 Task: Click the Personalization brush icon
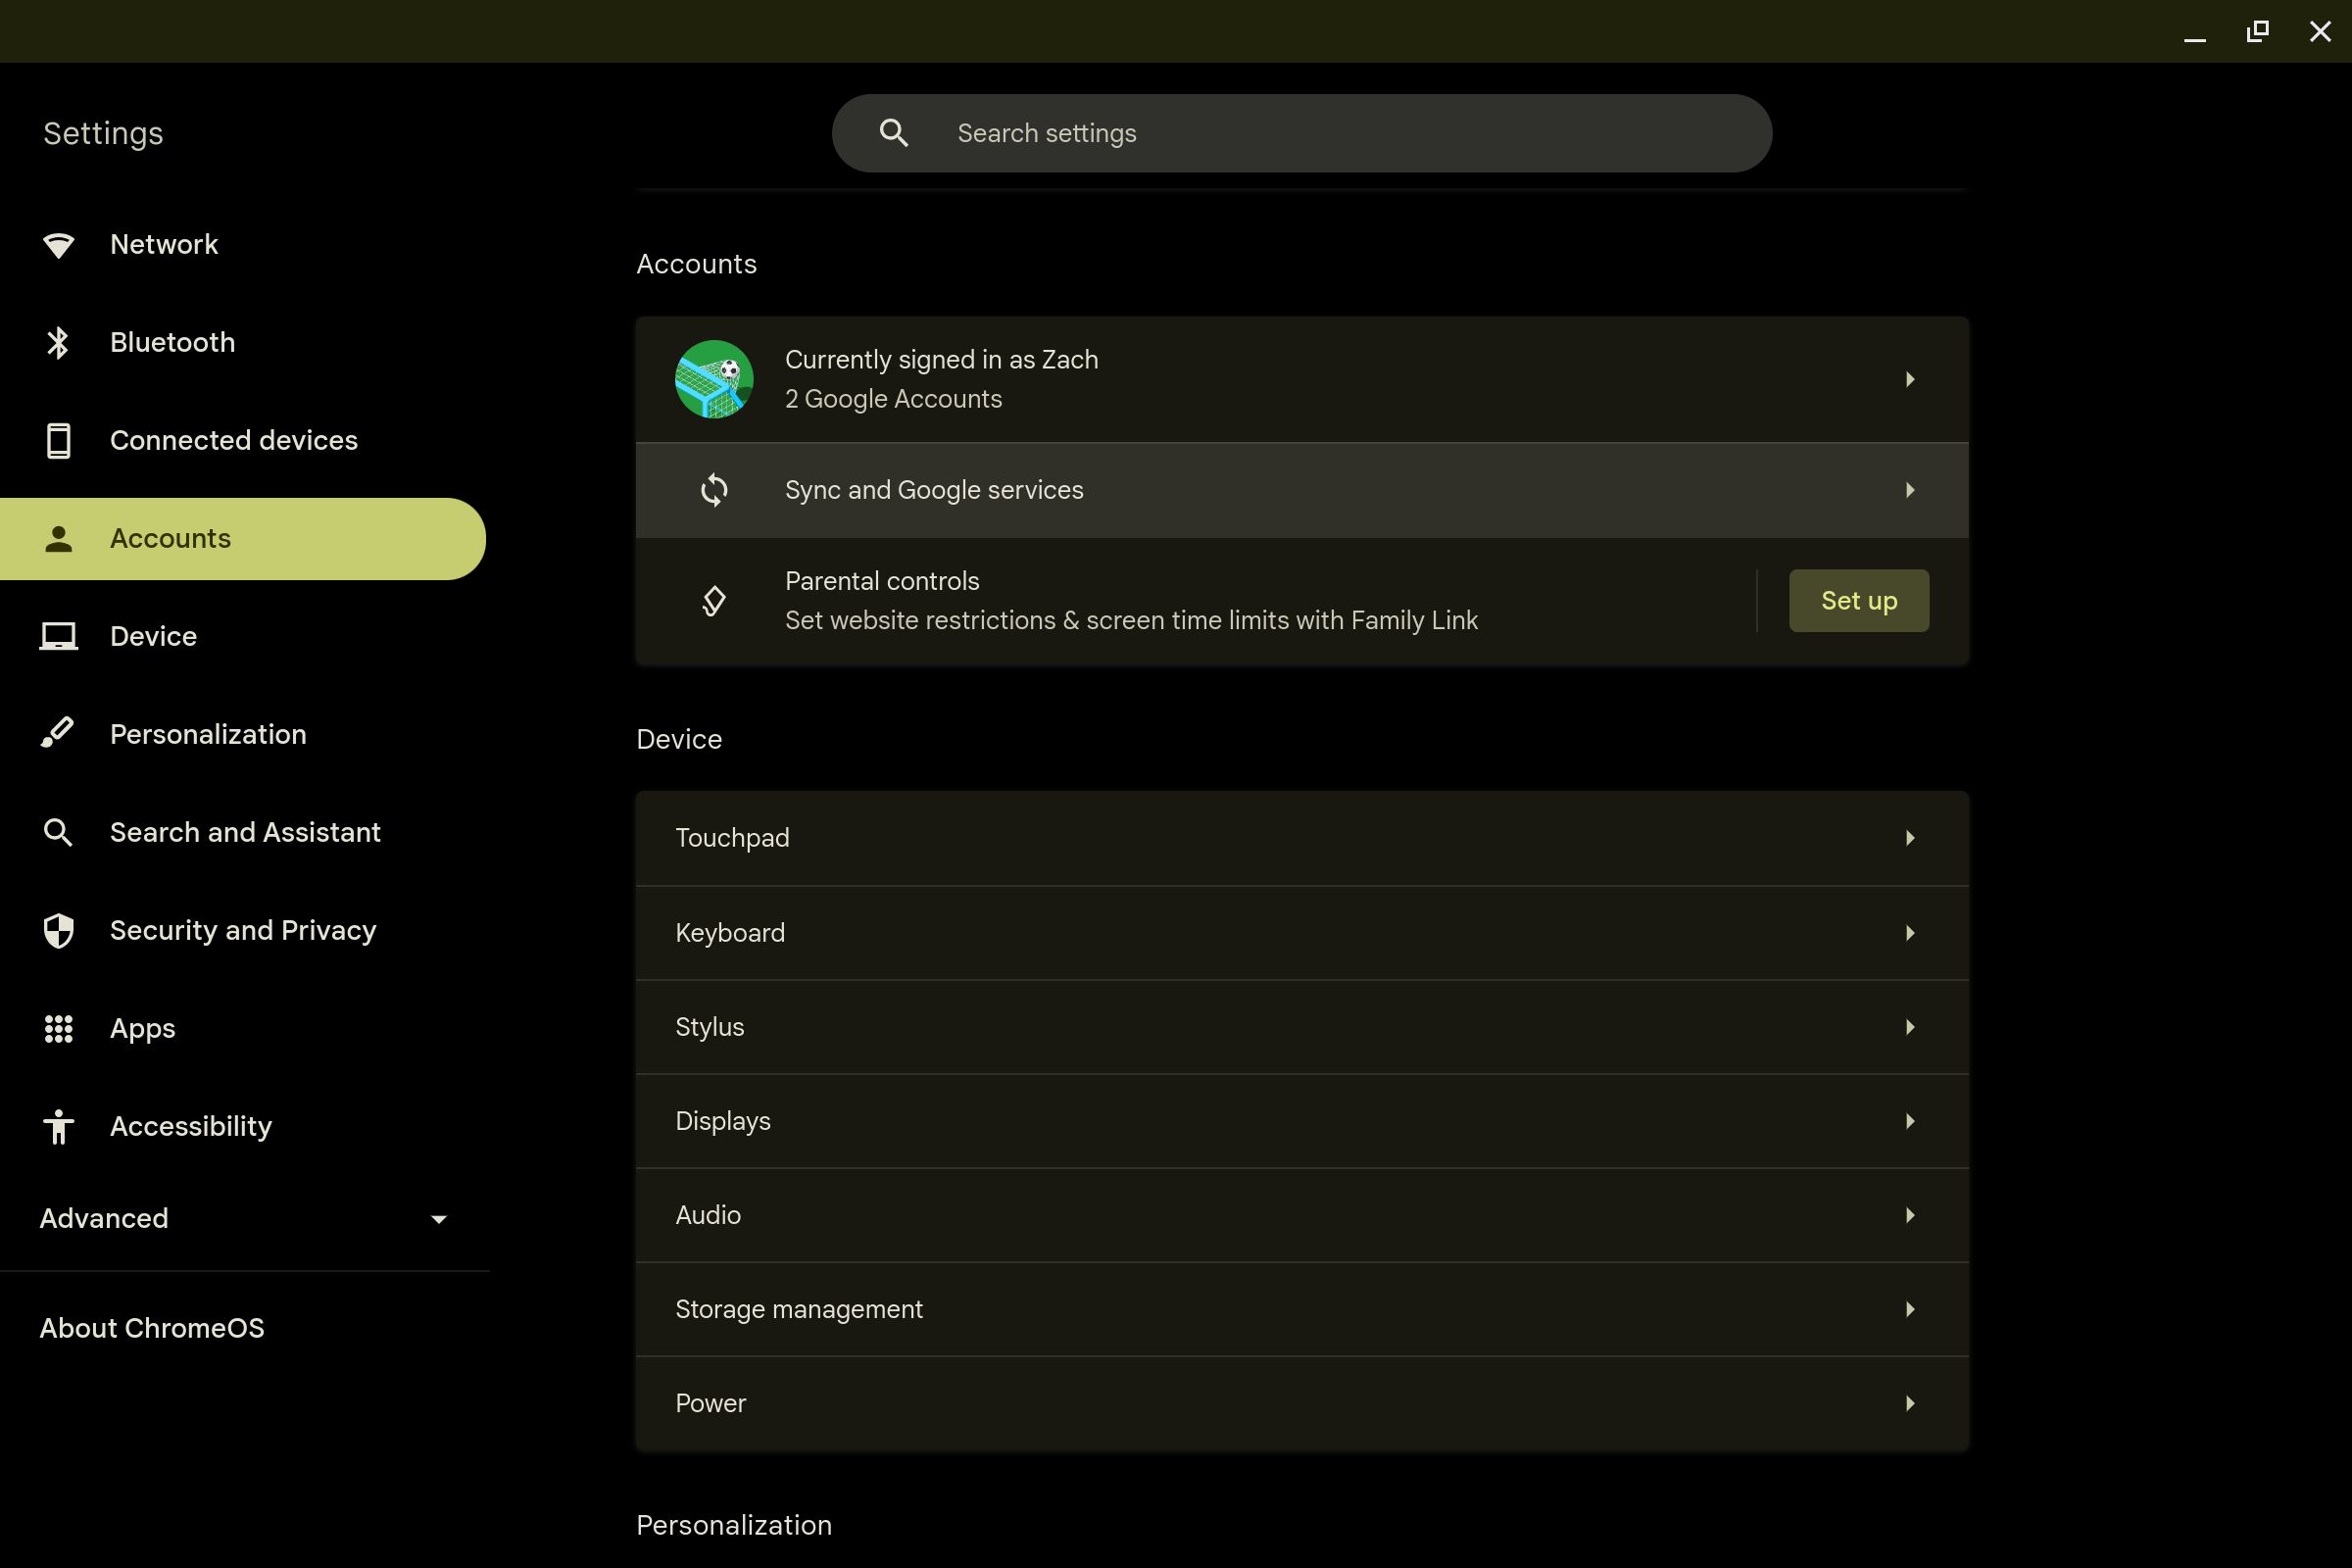coord(58,733)
